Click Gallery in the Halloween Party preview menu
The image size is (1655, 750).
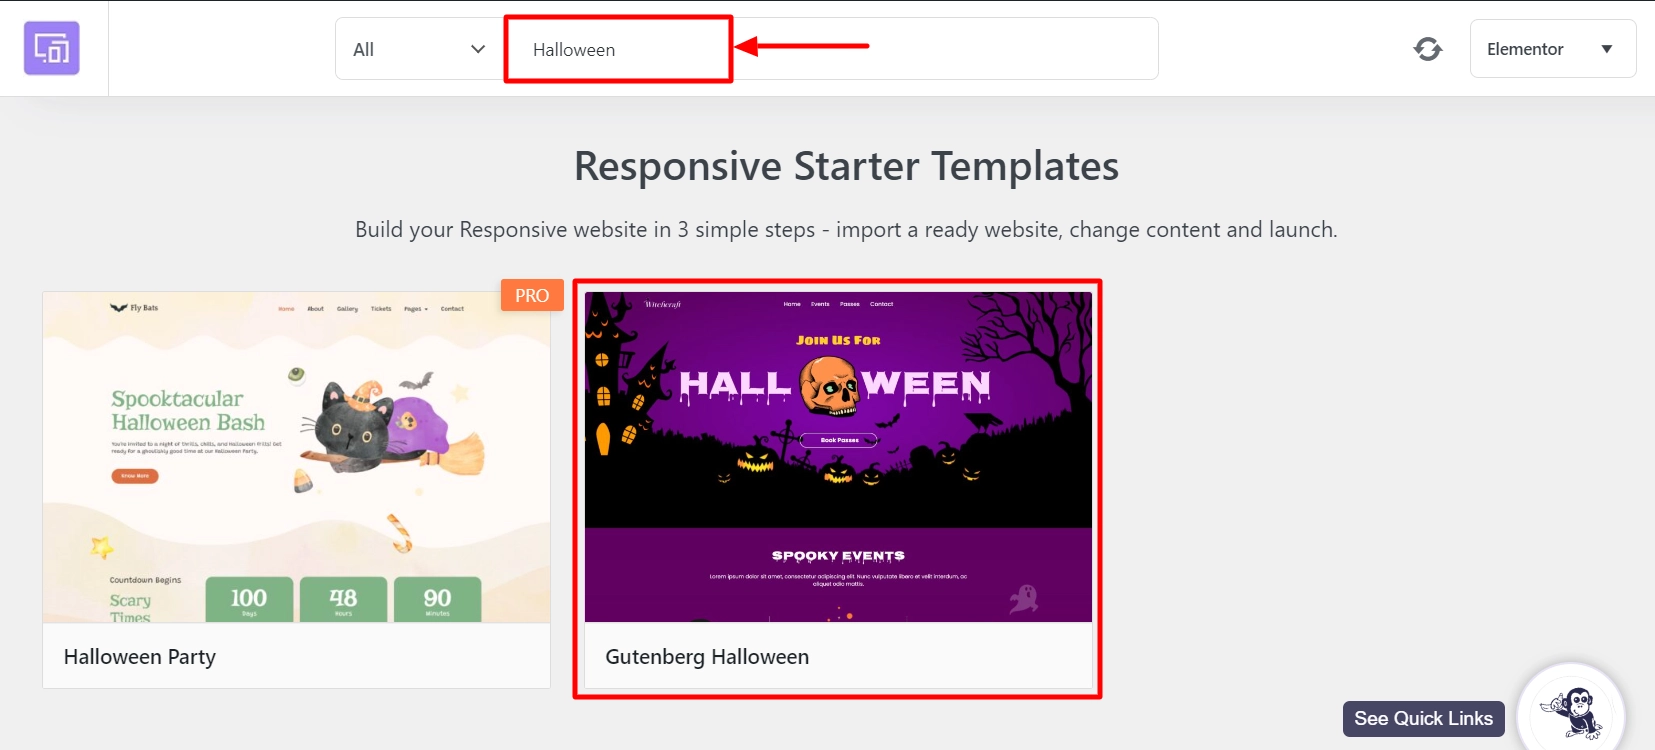[x=347, y=309]
